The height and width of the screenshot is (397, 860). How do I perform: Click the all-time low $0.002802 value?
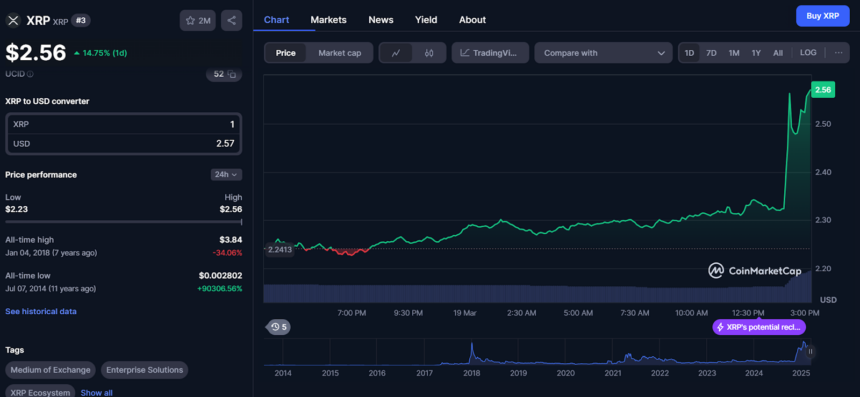(x=220, y=275)
